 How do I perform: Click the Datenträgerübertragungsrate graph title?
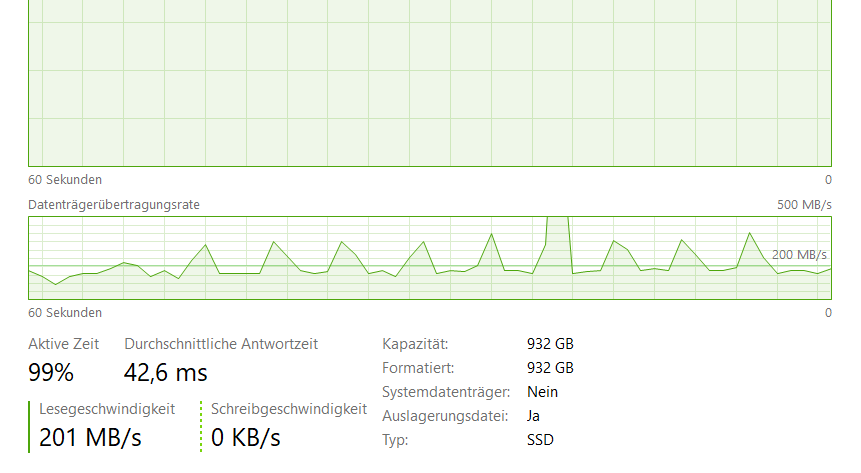pyautogui.click(x=114, y=205)
